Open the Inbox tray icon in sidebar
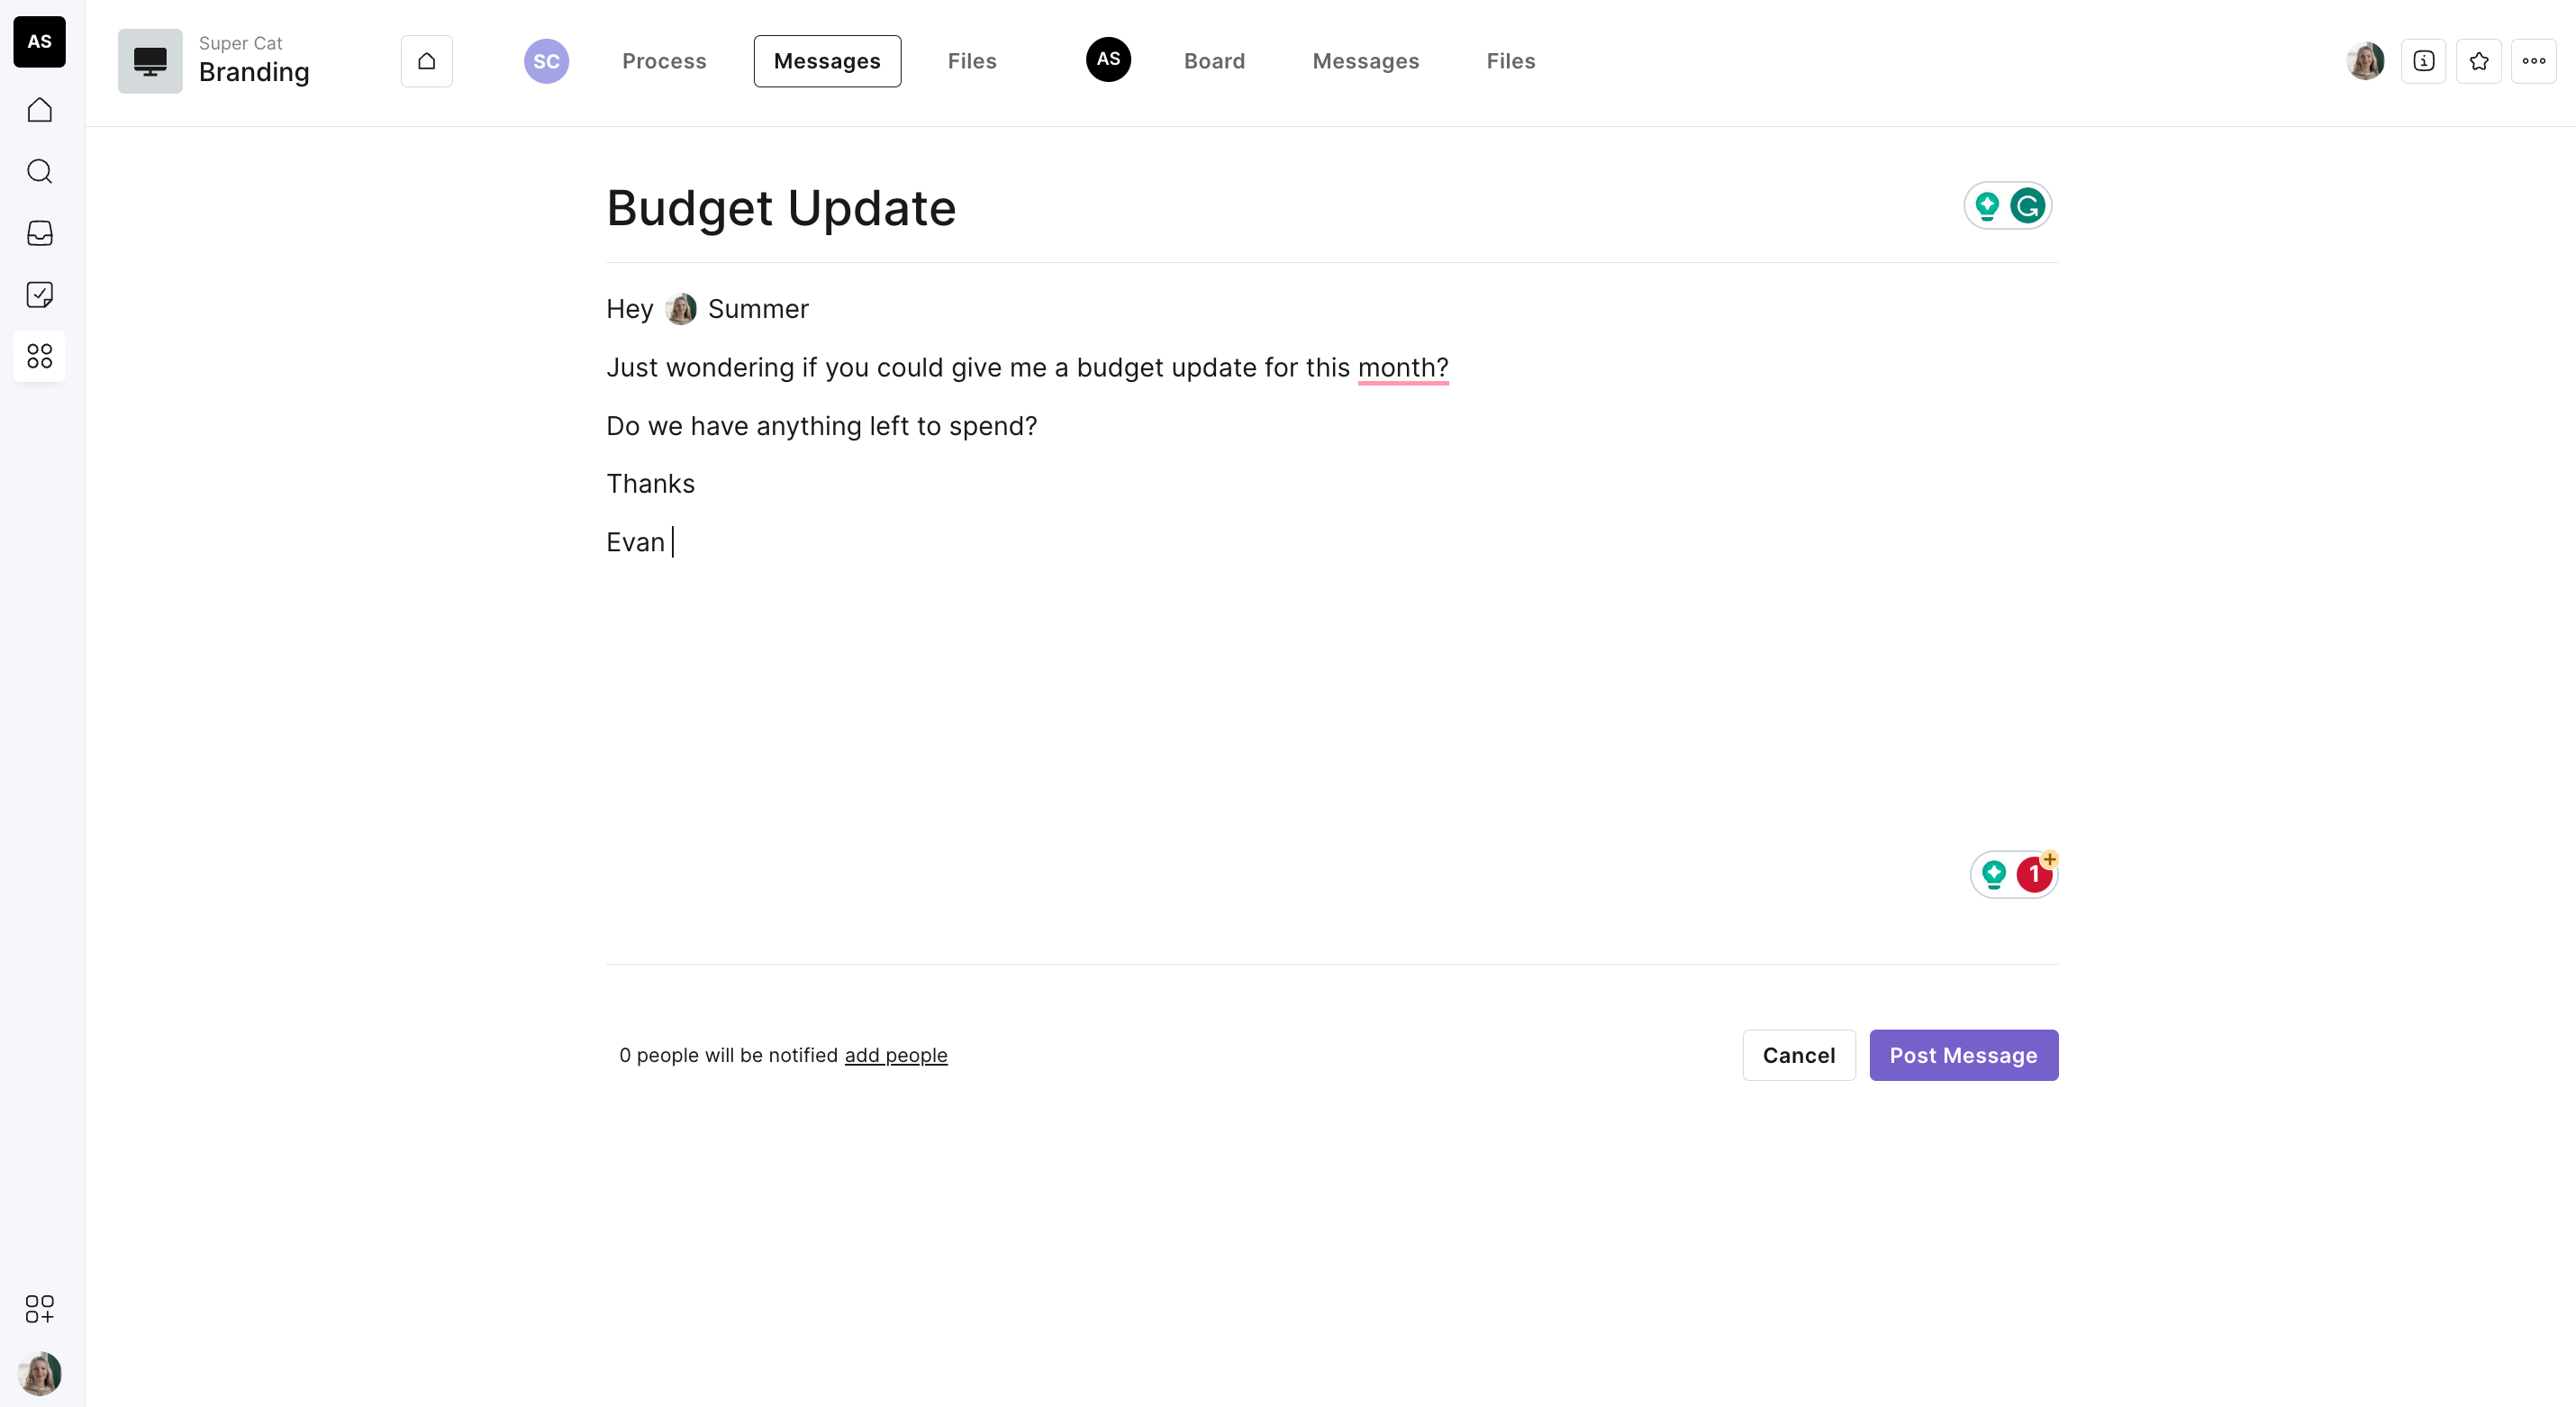2576x1407 pixels. [40, 233]
